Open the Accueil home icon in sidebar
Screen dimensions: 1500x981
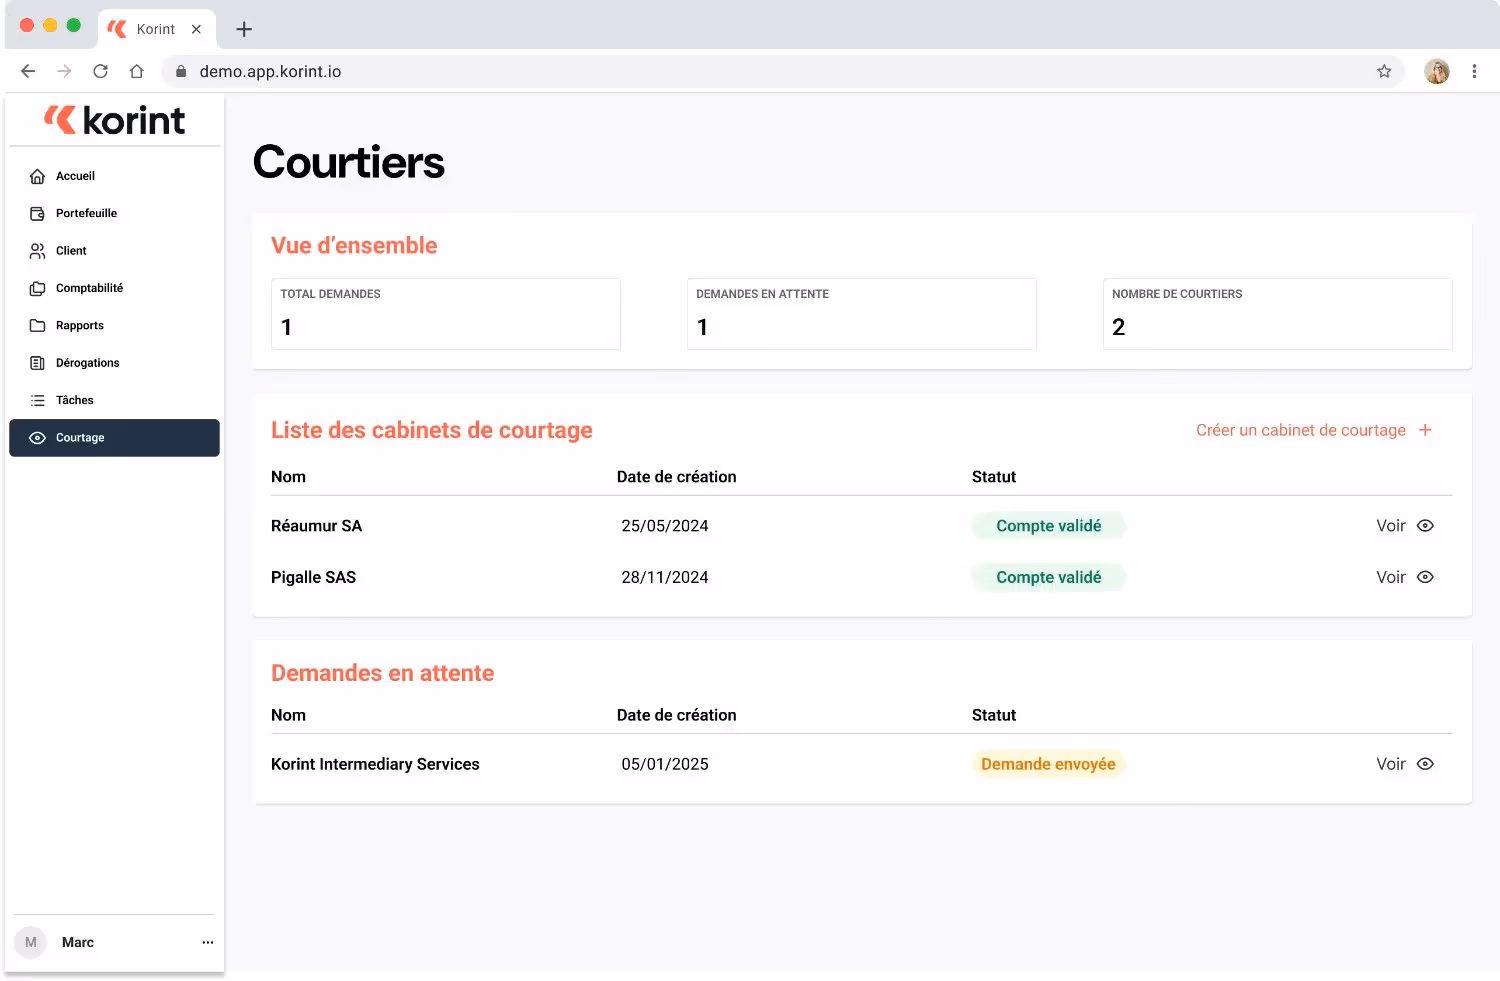point(37,176)
